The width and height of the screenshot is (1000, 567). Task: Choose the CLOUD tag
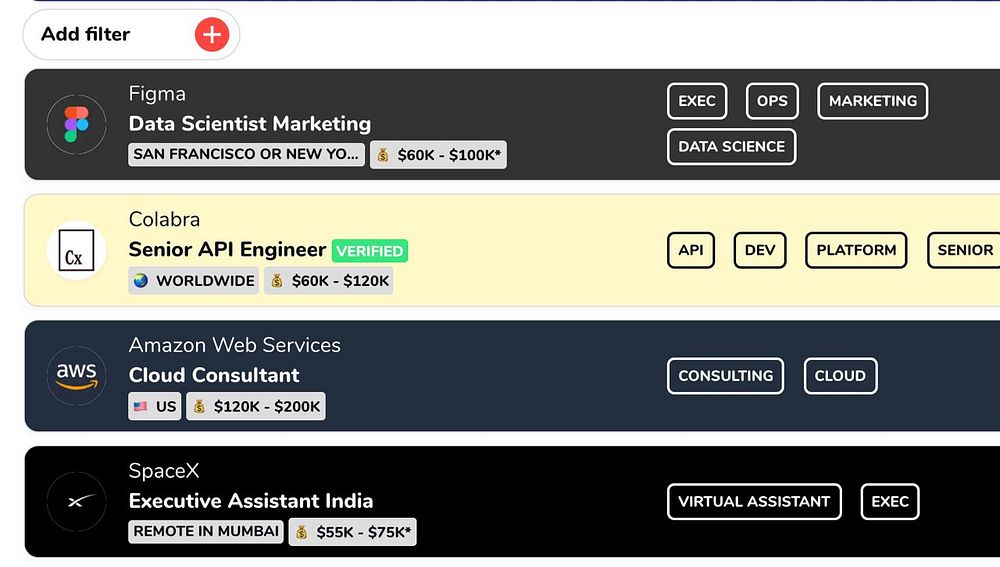click(841, 376)
